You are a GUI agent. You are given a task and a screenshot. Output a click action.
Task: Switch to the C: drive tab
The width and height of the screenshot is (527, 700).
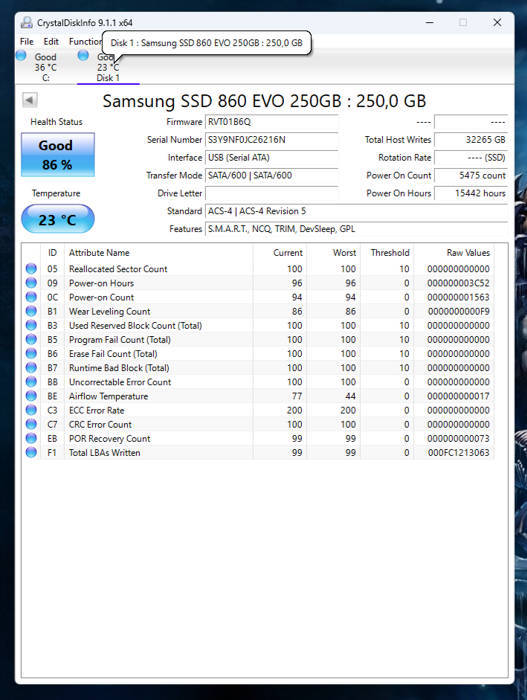[x=45, y=67]
